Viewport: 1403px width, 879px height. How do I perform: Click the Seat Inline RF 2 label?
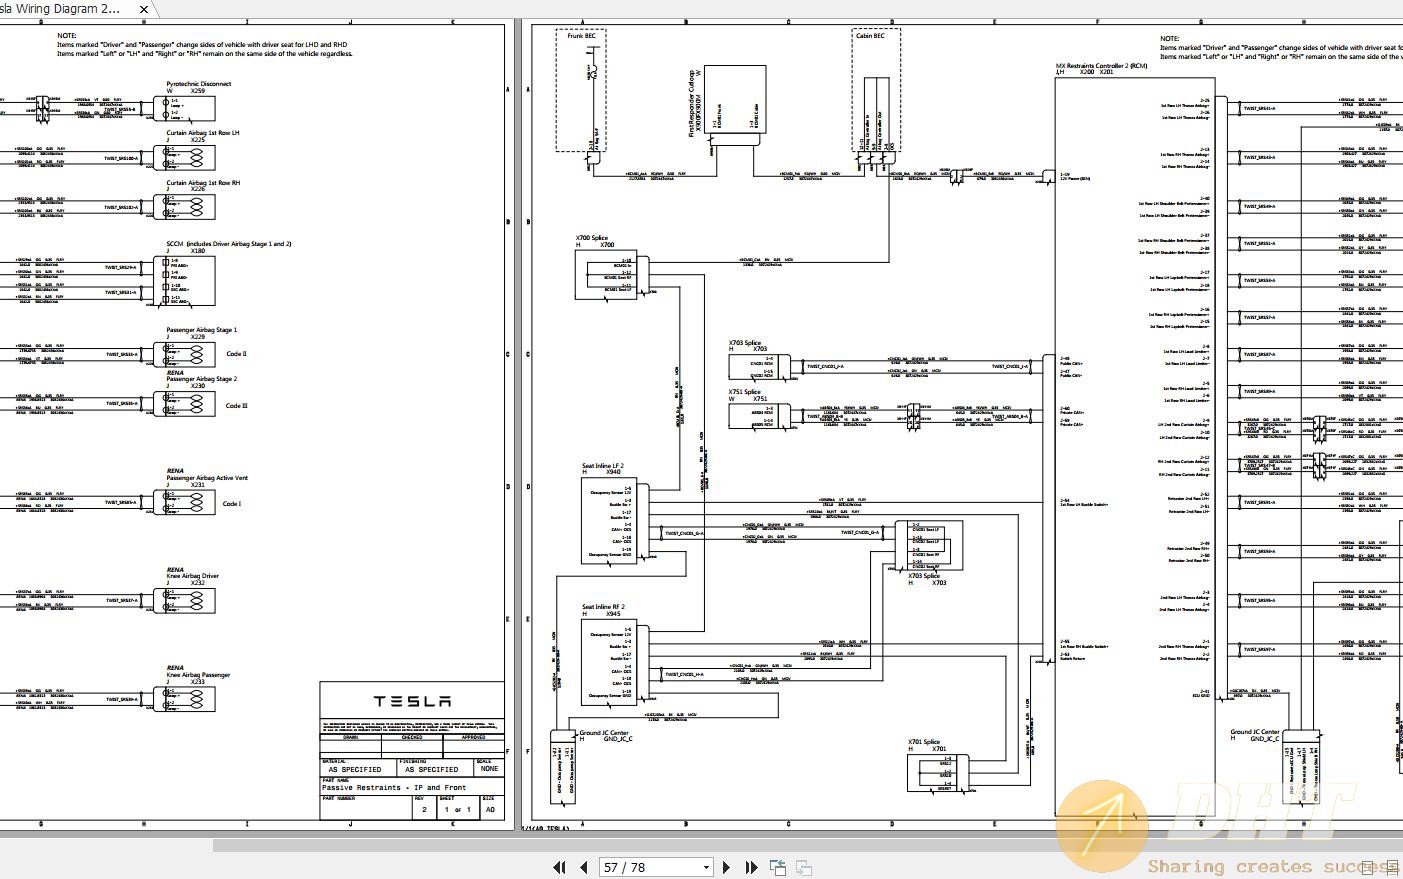(604, 607)
